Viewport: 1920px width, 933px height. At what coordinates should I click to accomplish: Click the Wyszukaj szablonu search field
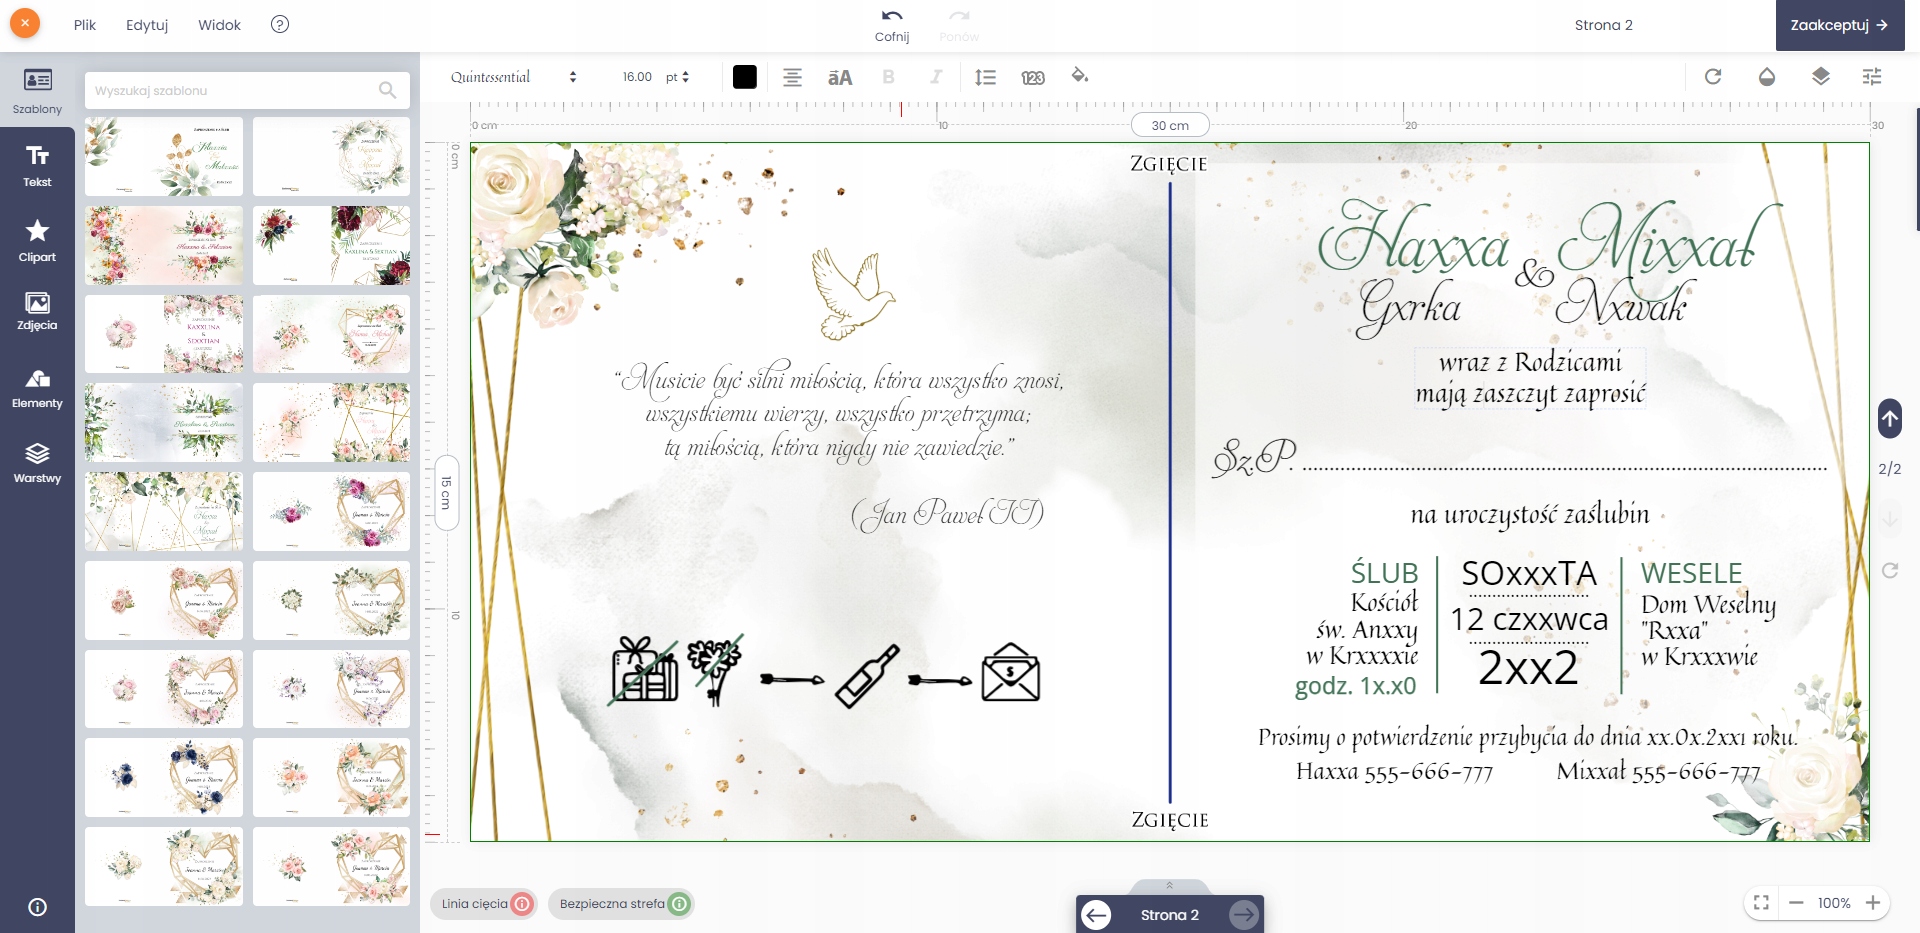pyautogui.click(x=235, y=90)
